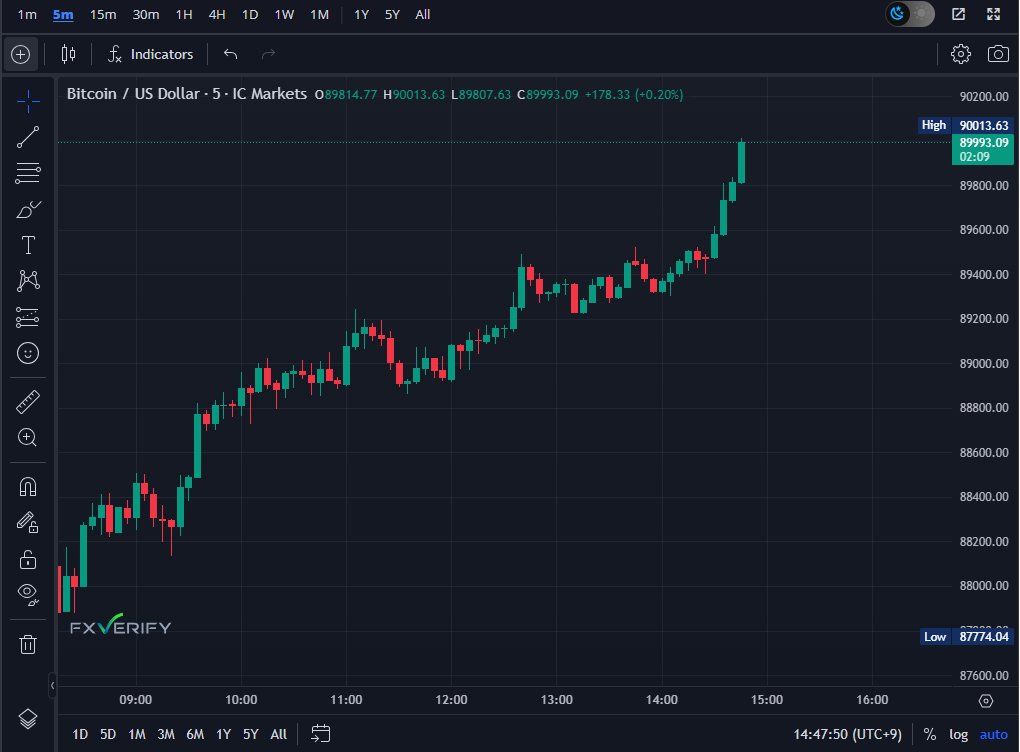Open timezone menu showing UTC+9
Screen dimensions: 1020x752
[x=848, y=734]
